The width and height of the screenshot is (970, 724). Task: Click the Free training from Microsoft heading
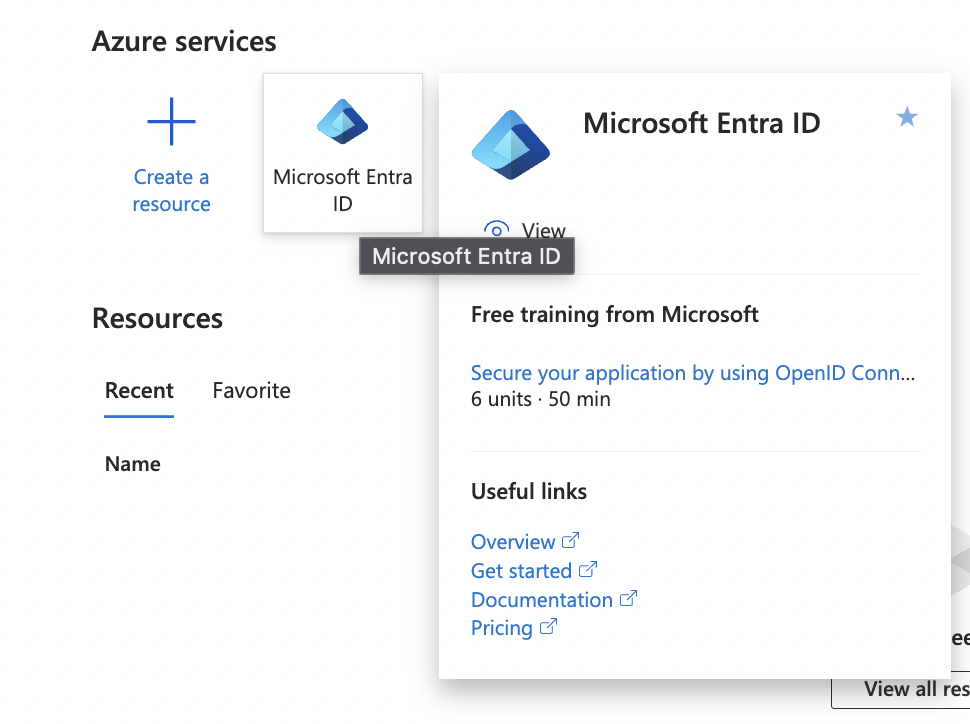(614, 314)
